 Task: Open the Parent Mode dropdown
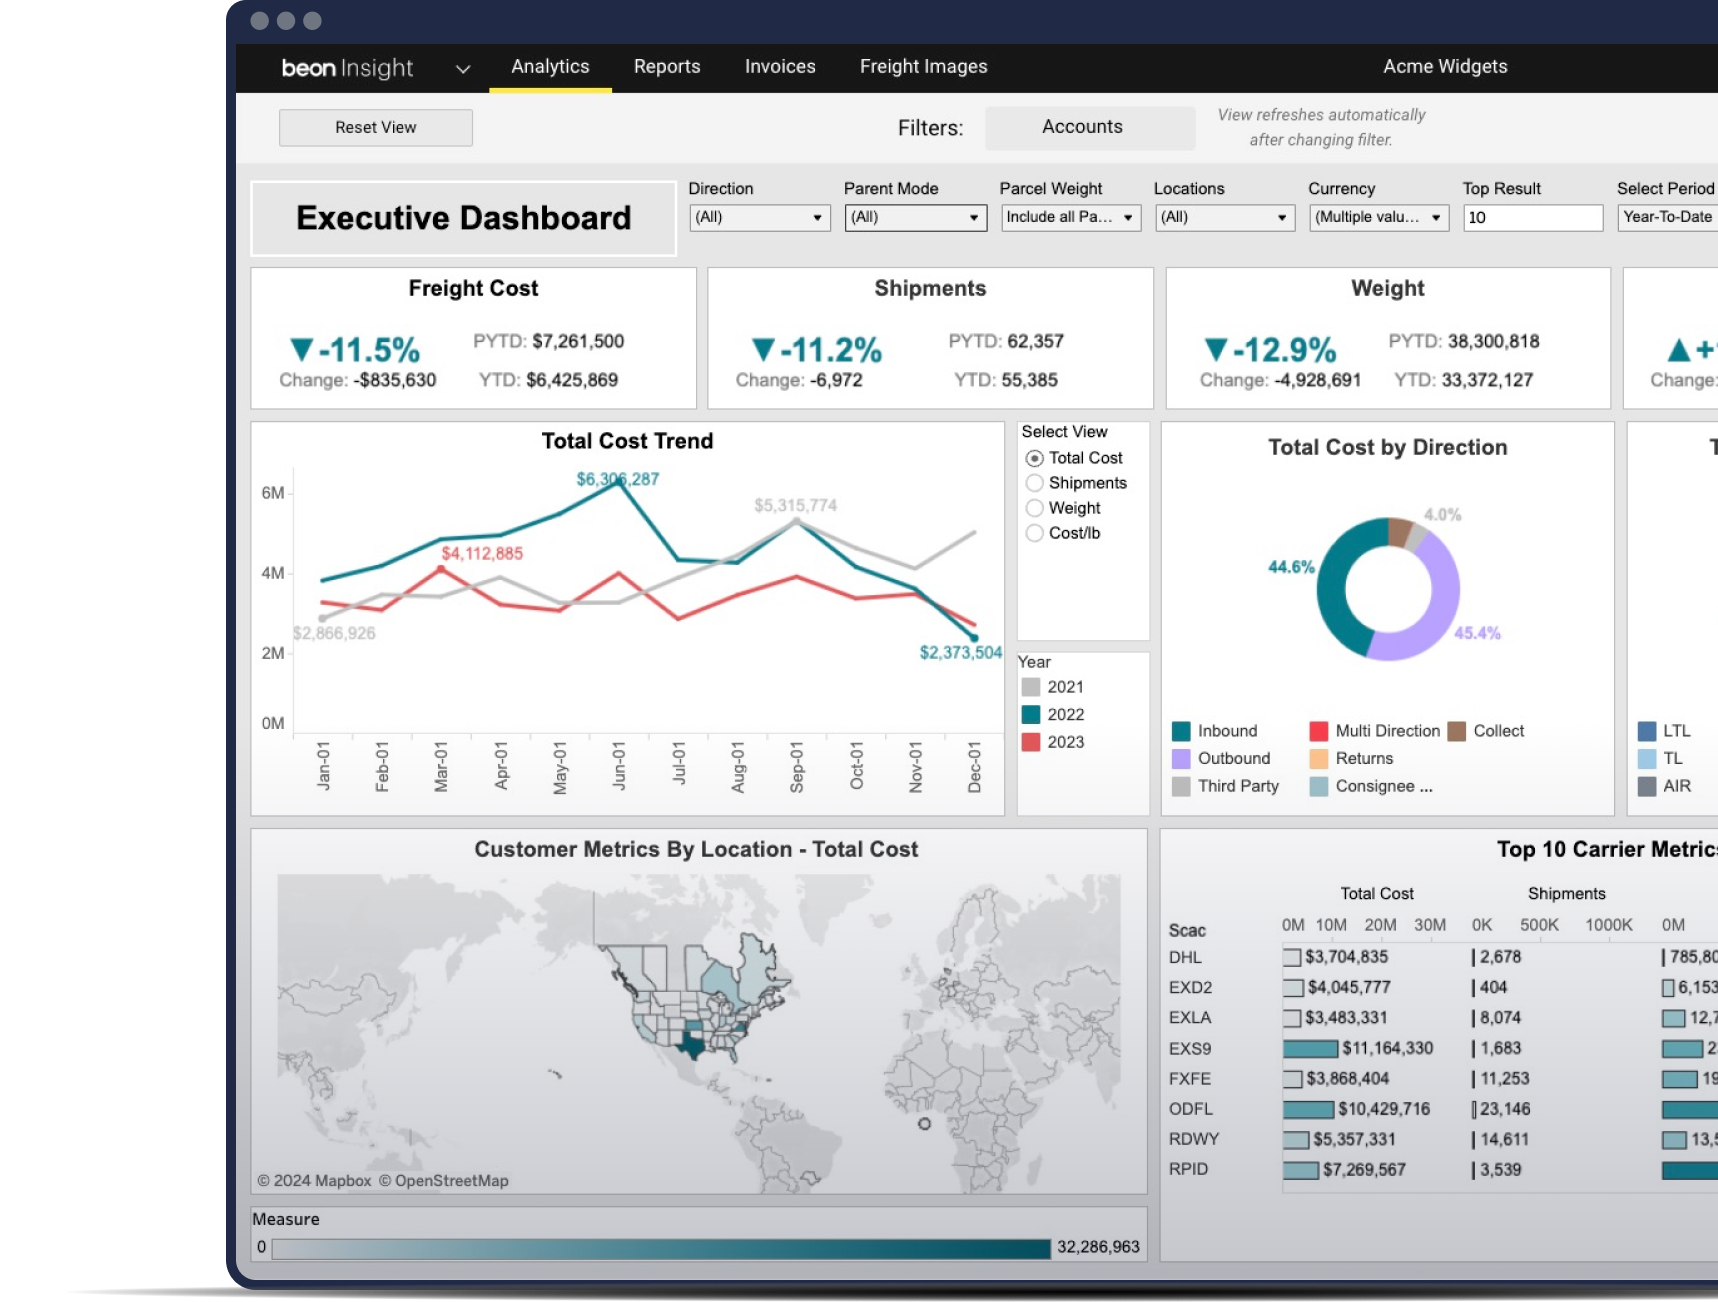(915, 217)
